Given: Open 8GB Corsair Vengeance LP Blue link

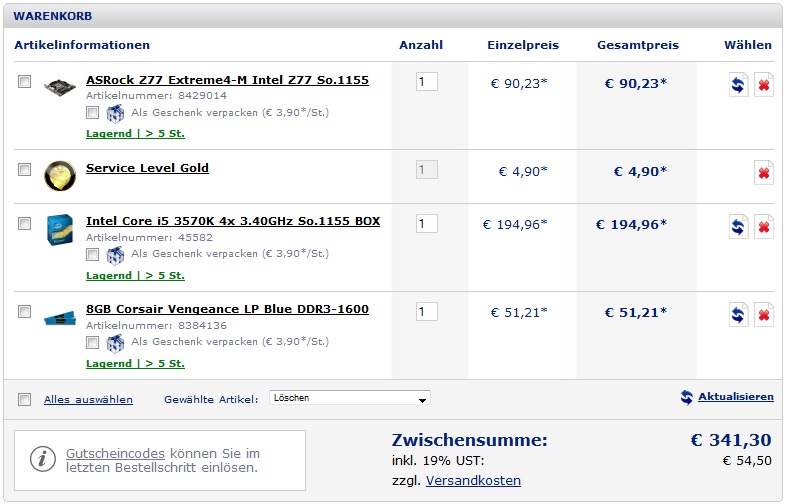Looking at the screenshot, I should point(227,309).
